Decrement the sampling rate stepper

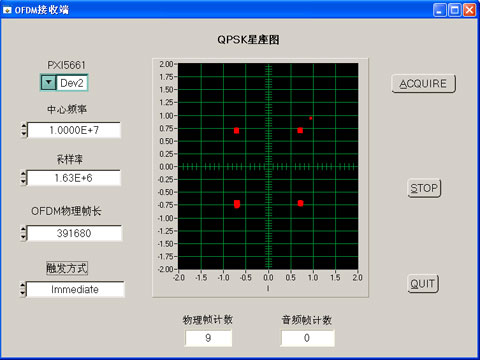[x=23, y=181]
